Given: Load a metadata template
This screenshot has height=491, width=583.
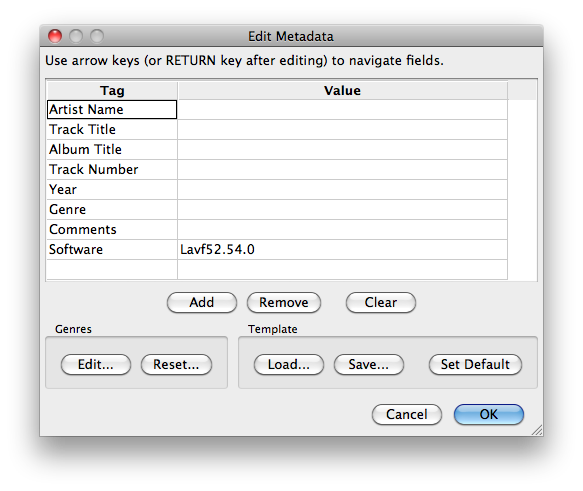Looking at the screenshot, I should tap(289, 364).
